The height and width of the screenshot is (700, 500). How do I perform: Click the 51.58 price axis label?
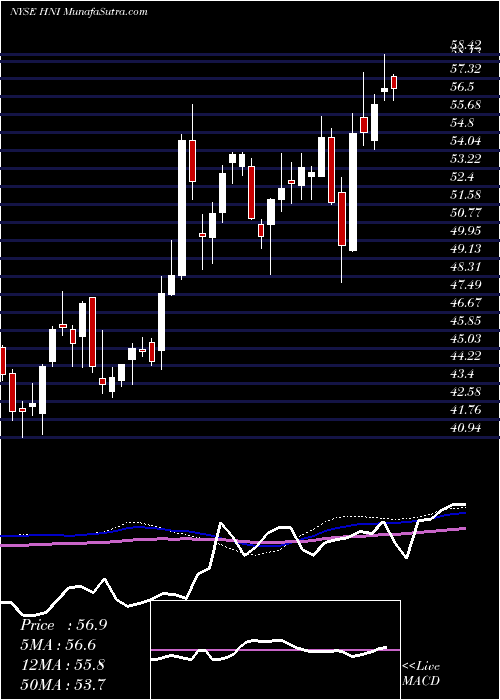[466, 195]
